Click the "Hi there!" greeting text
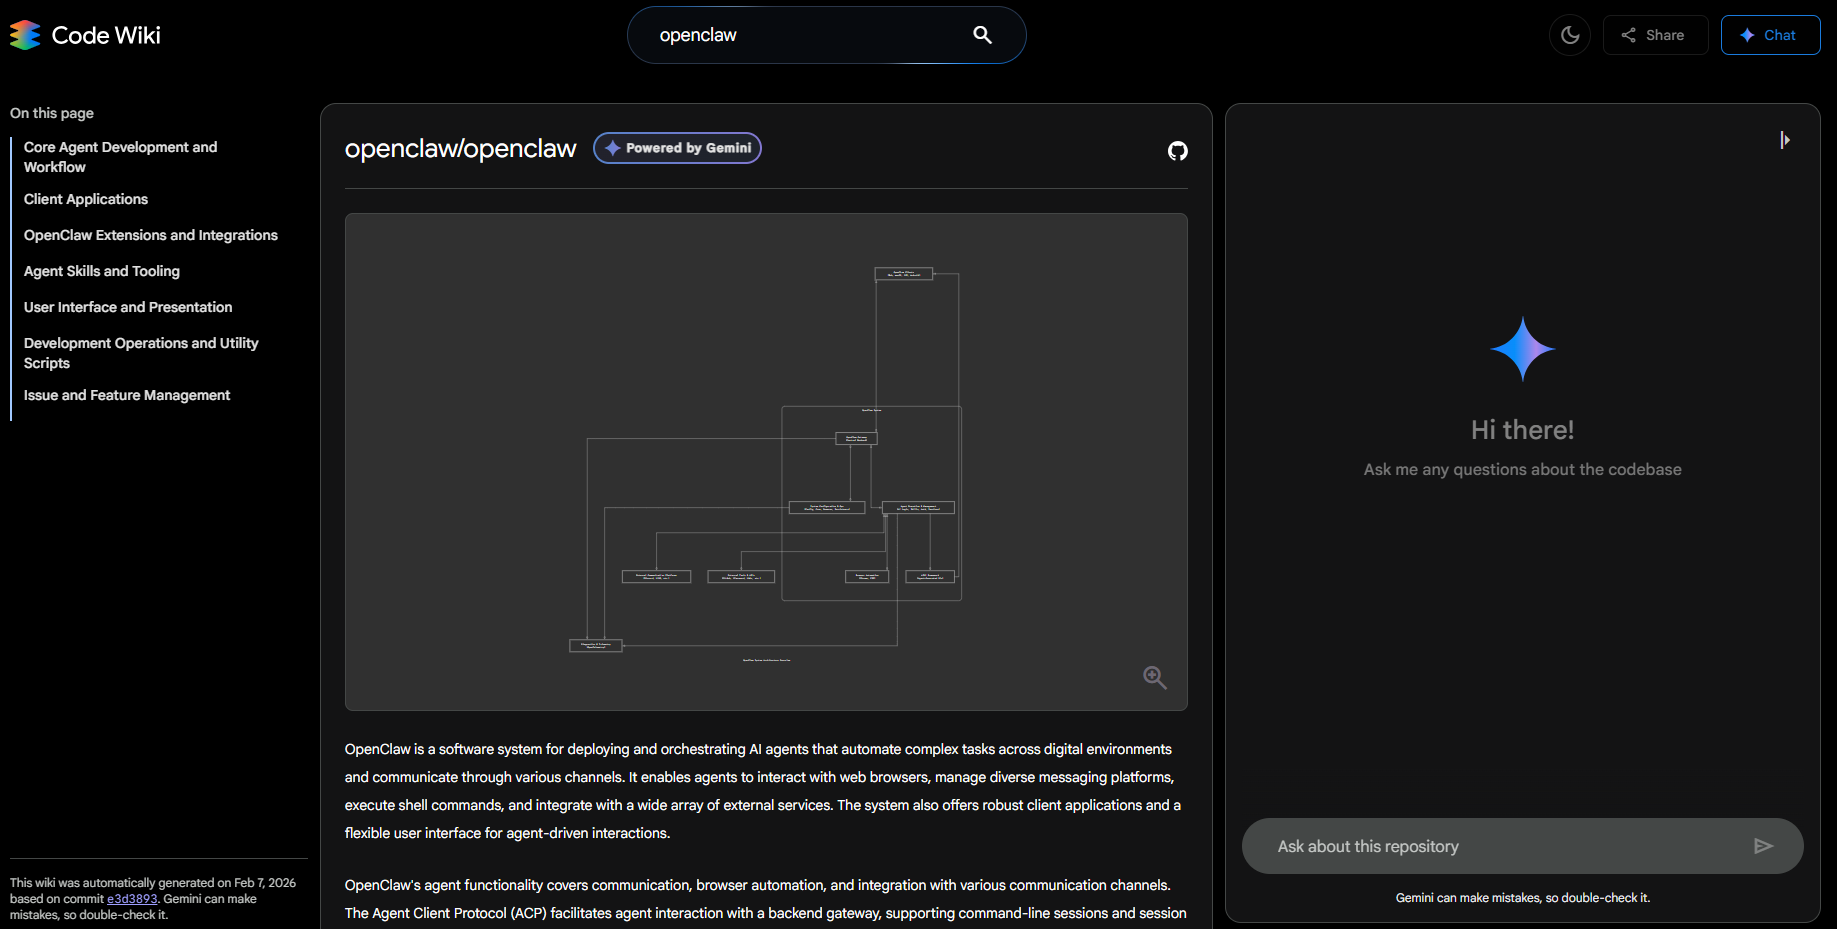This screenshot has height=929, width=1837. pyautogui.click(x=1522, y=430)
